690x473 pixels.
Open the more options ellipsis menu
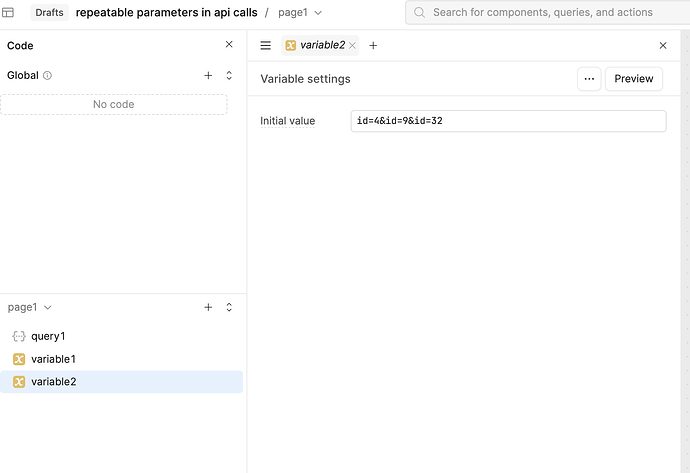(x=589, y=79)
